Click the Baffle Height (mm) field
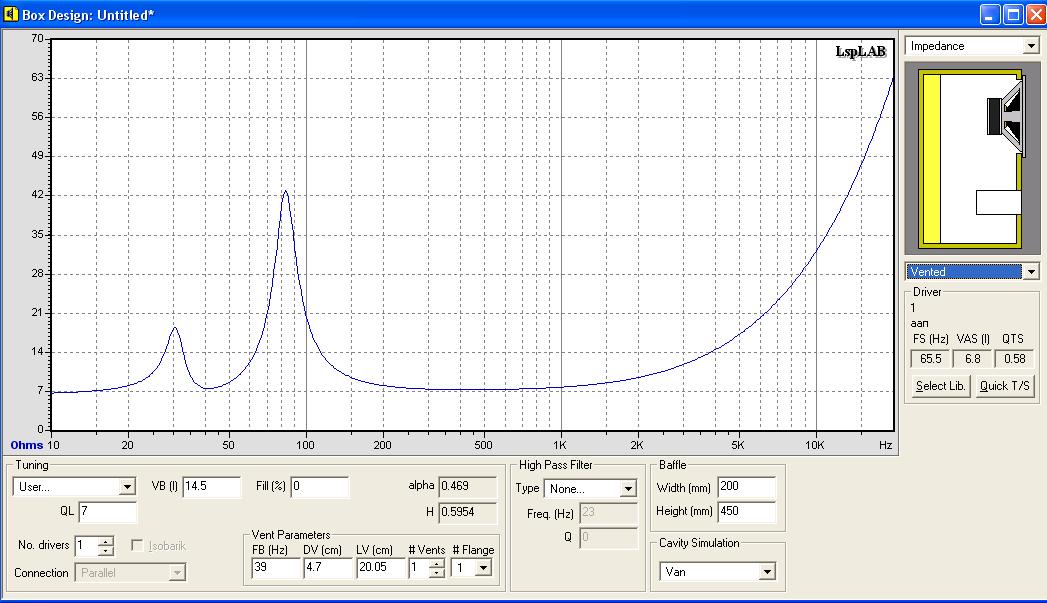1047x603 pixels. tap(747, 512)
